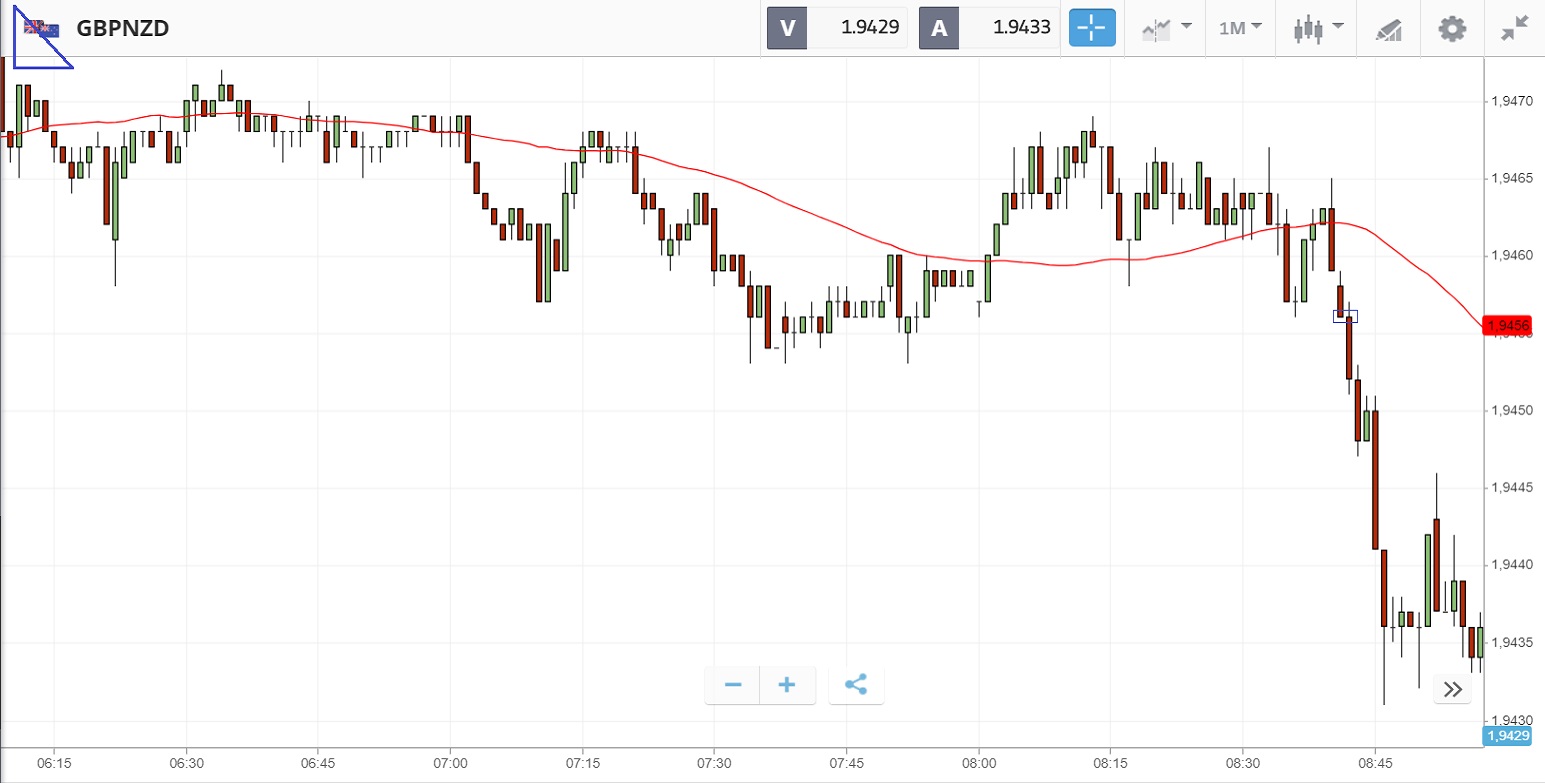Select the drawing tools pencil icon

[1389, 28]
